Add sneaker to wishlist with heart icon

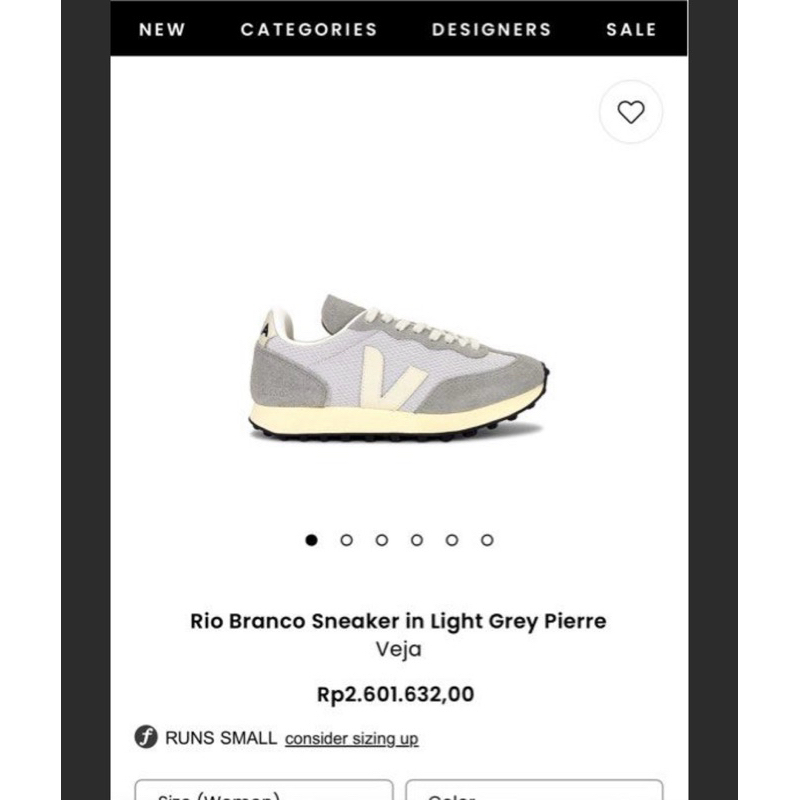pyautogui.click(x=630, y=113)
